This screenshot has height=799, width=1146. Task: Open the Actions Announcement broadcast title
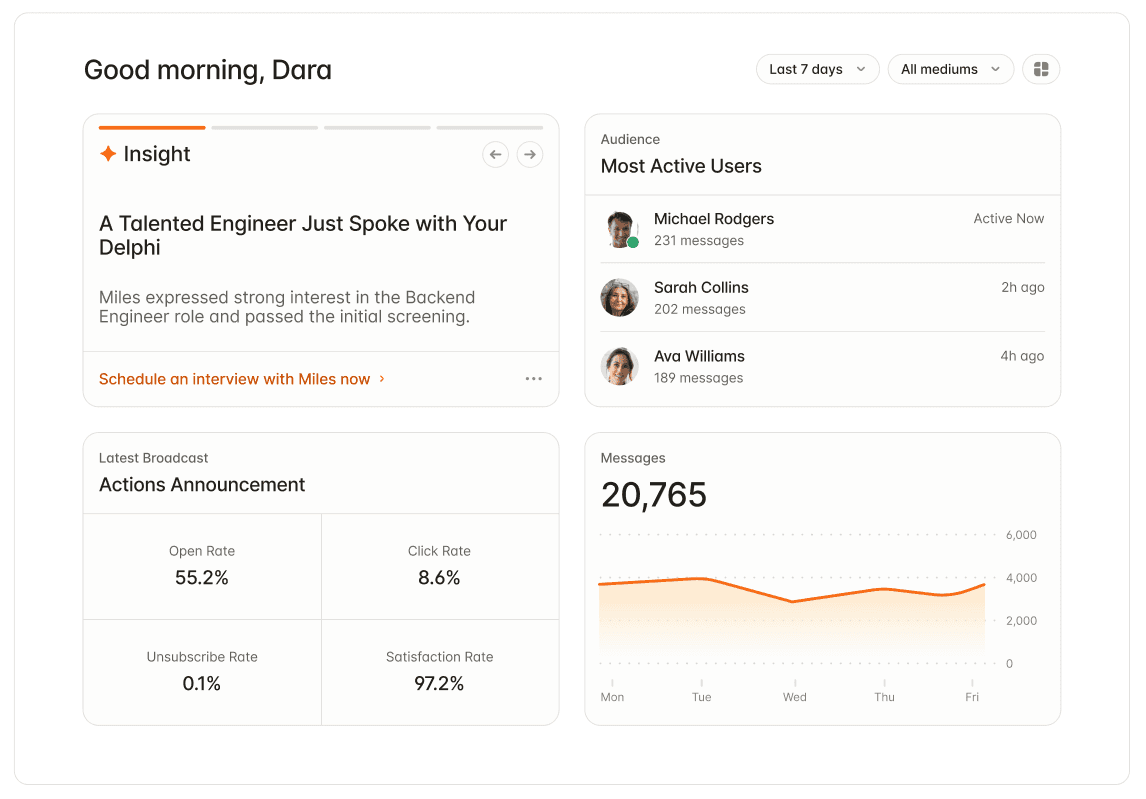tap(202, 485)
